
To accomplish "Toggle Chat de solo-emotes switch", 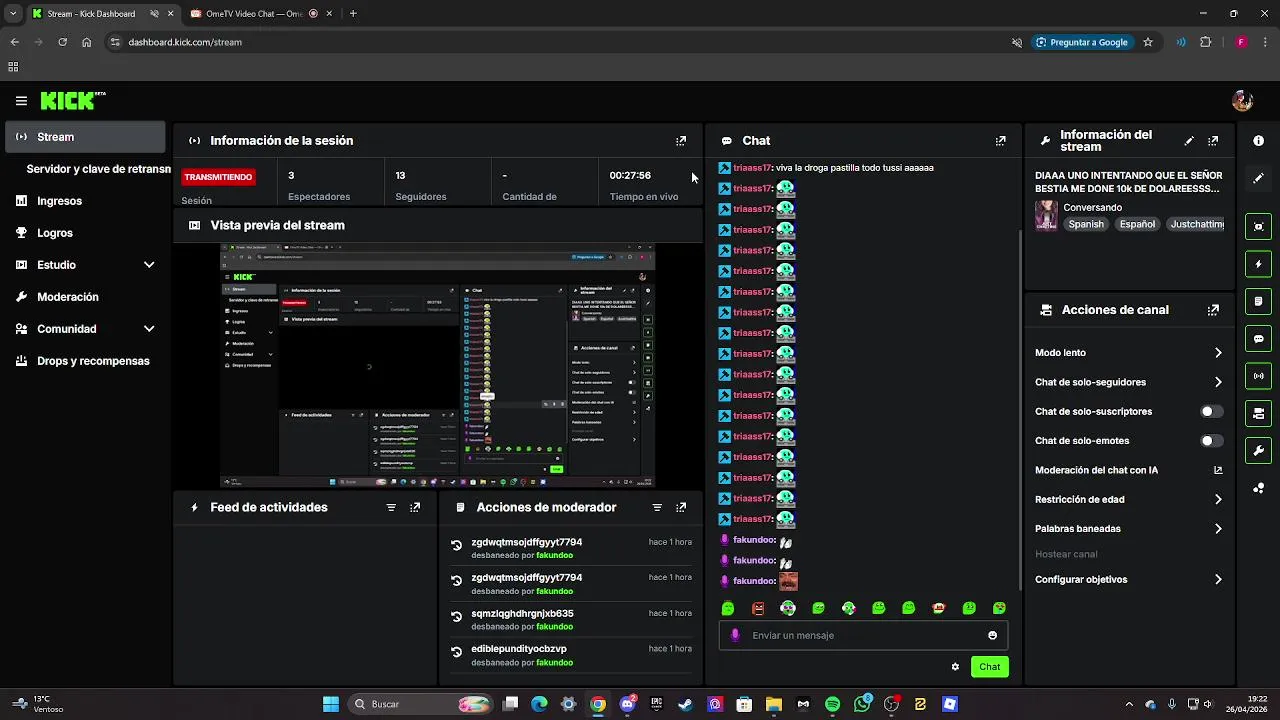I will tap(1211, 441).
